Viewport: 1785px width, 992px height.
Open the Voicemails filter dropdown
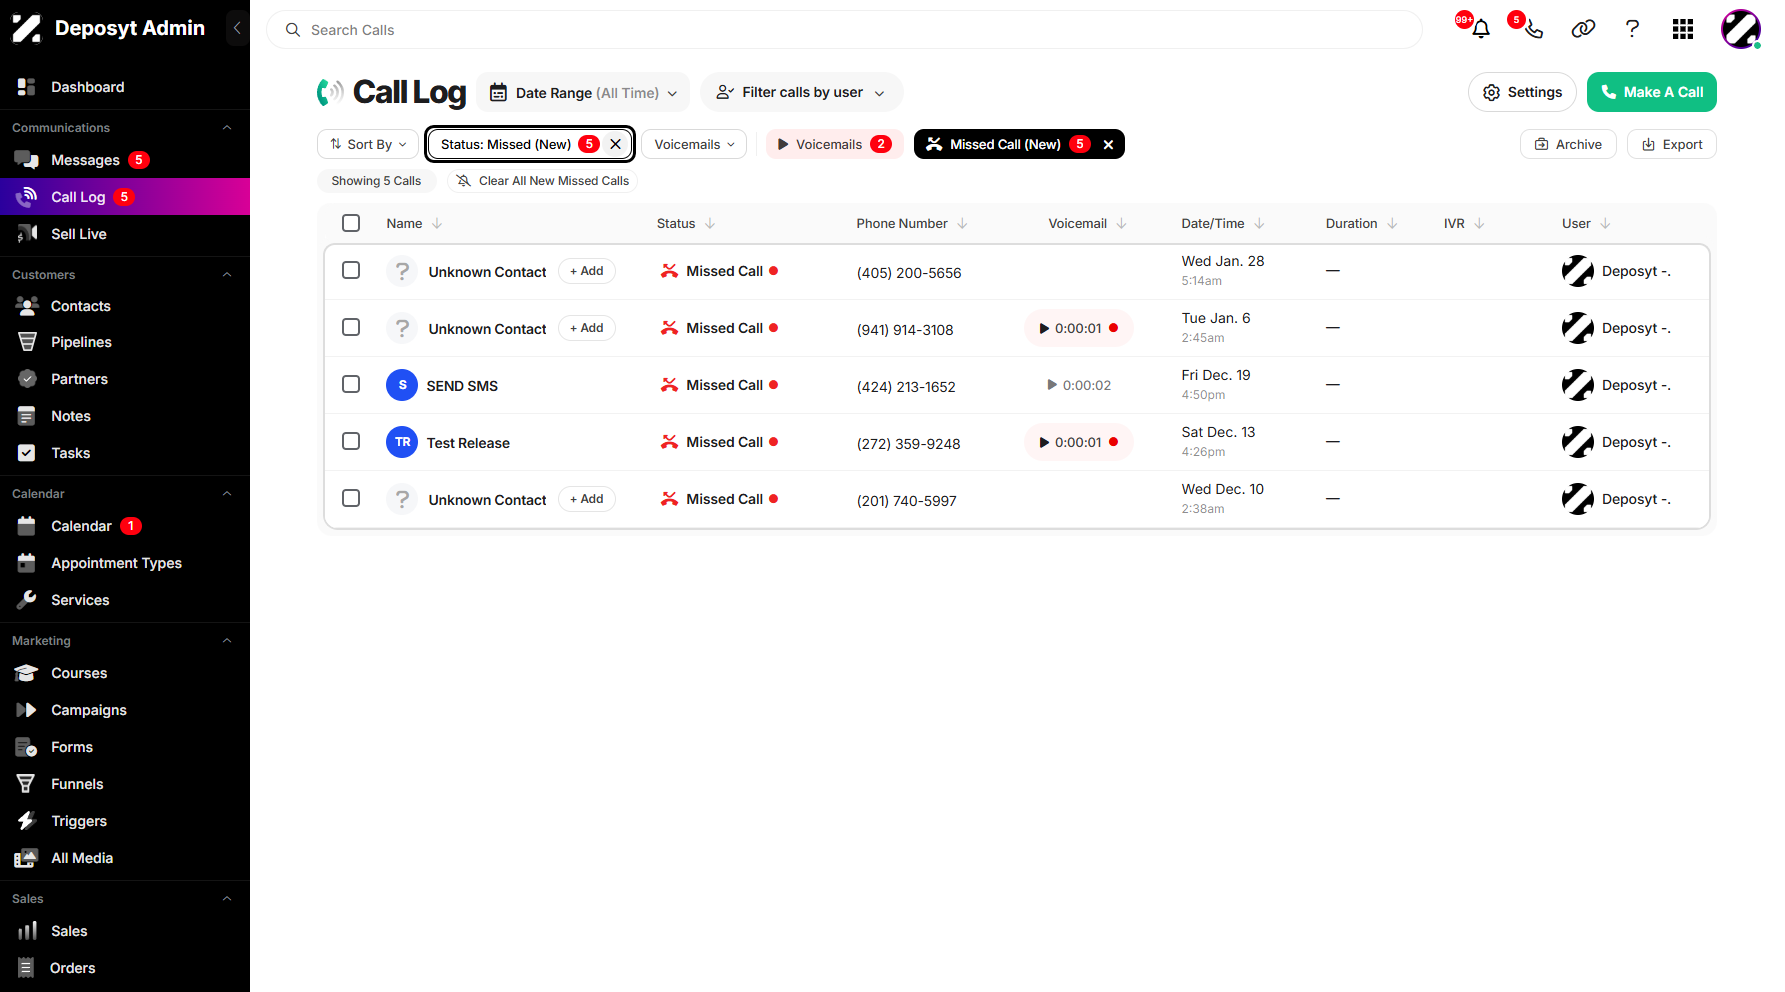(x=694, y=144)
